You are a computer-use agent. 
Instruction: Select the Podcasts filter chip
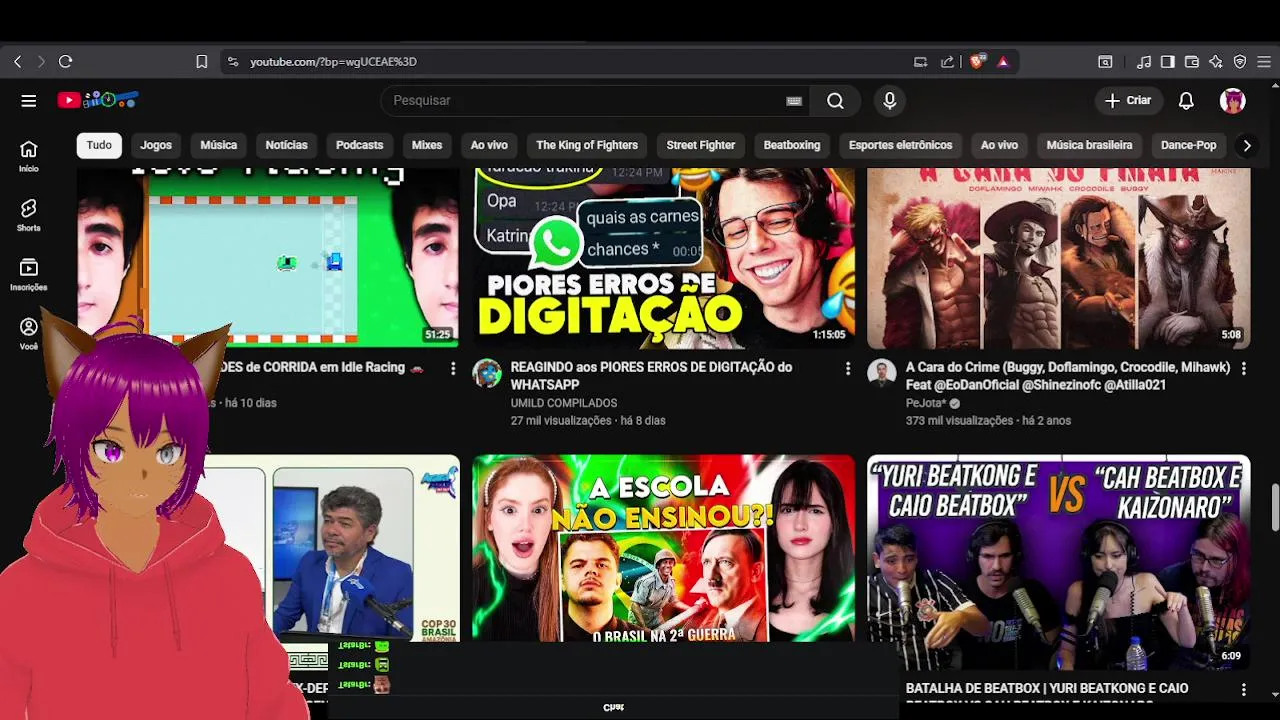[359, 145]
